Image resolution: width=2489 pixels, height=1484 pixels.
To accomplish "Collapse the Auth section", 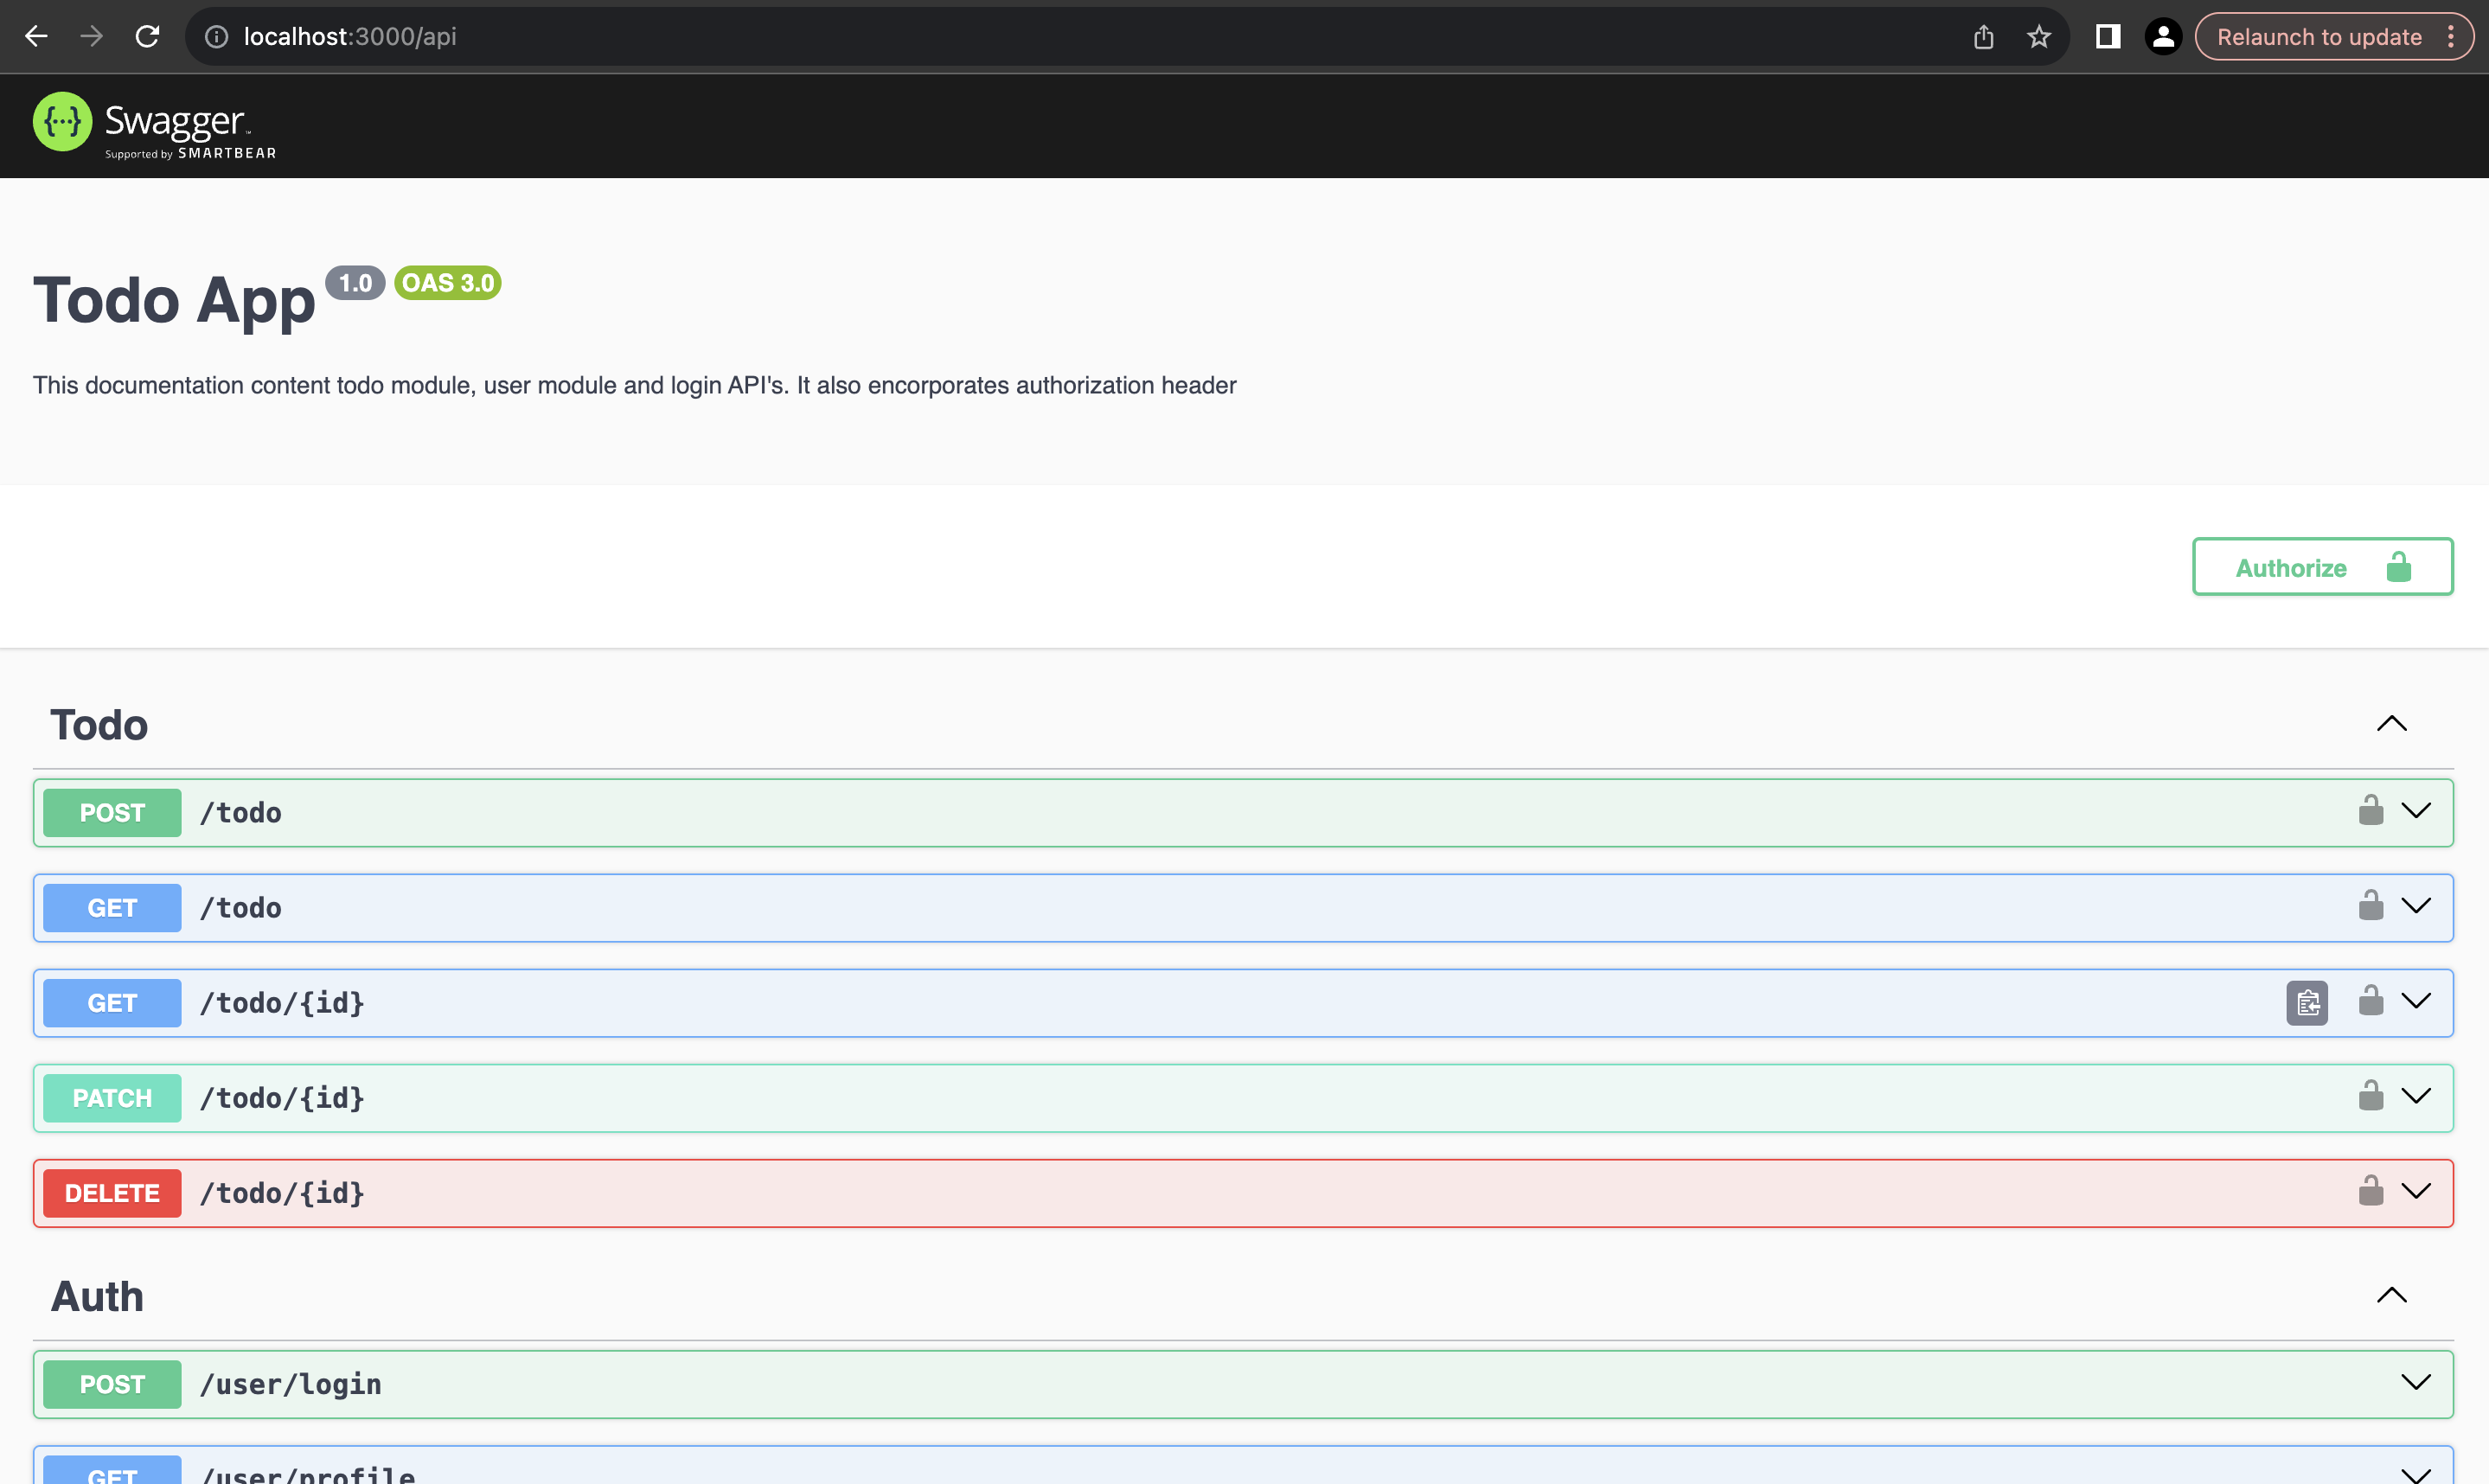I will pos(2391,1296).
